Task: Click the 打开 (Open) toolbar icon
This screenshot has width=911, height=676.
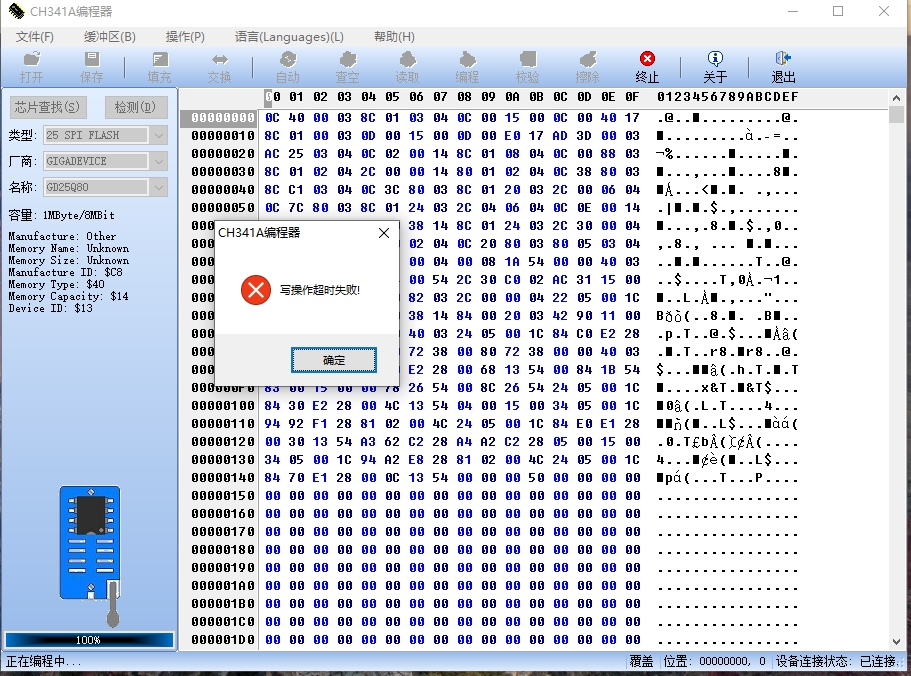Action: [x=31, y=67]
